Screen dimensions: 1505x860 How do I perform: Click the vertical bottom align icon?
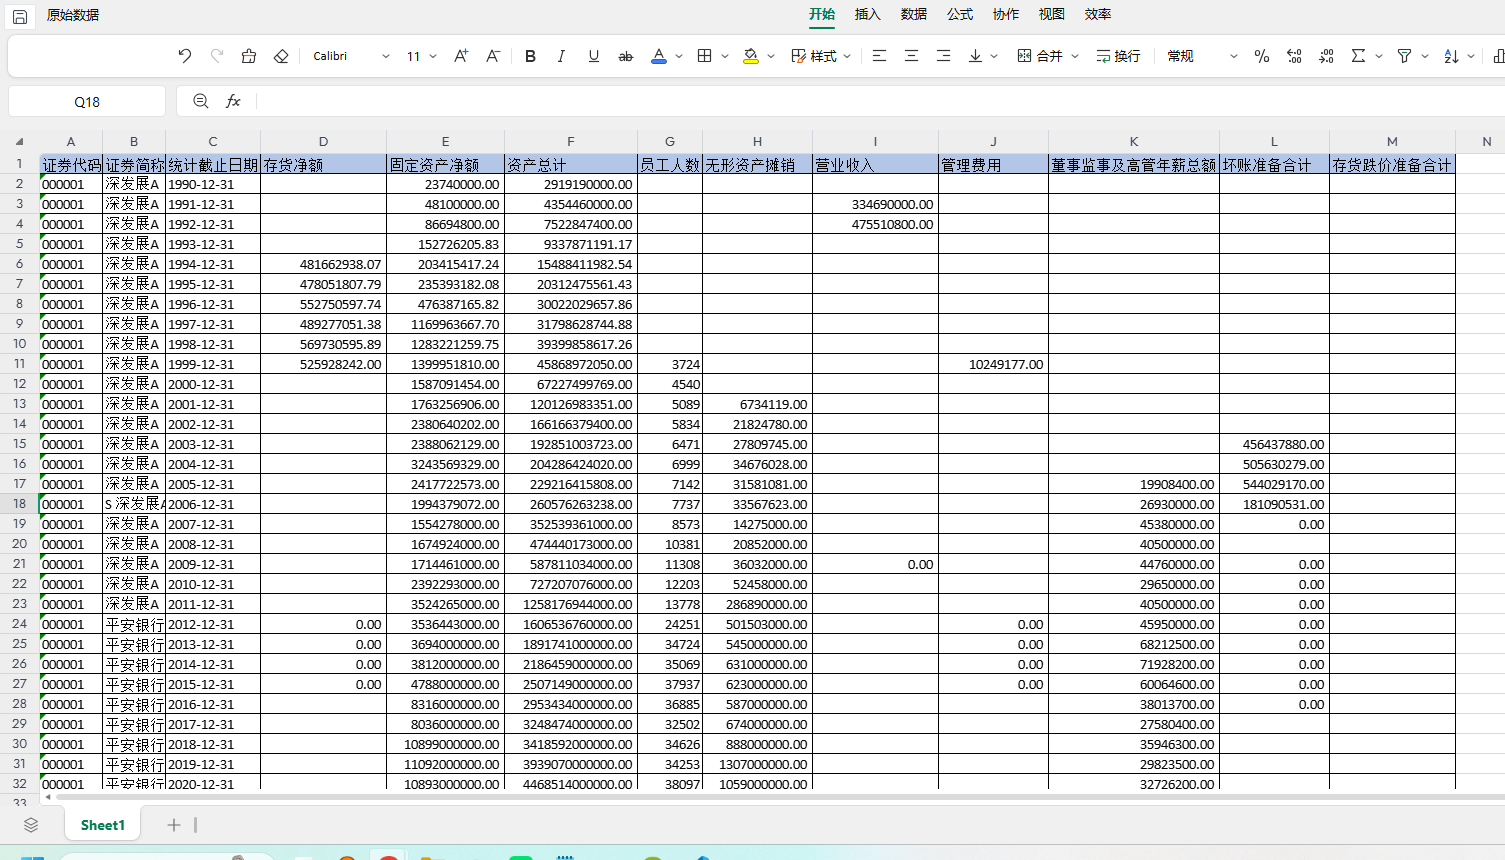pos(975,56)
